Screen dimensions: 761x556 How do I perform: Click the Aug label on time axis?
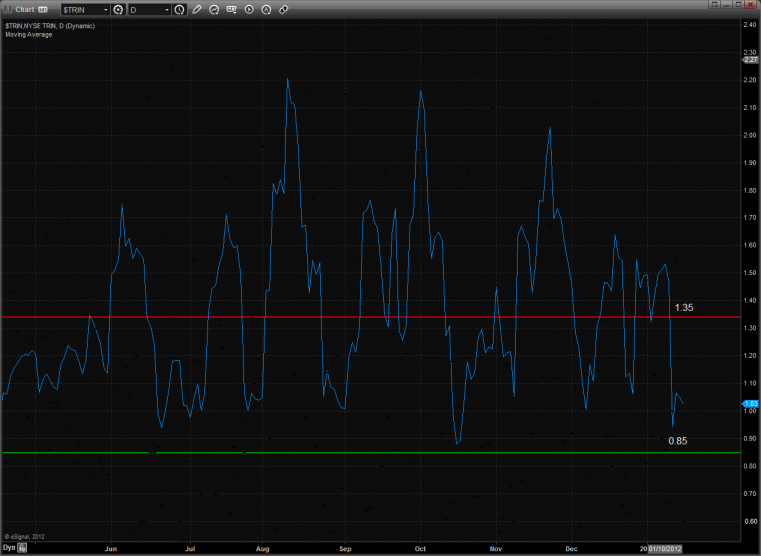click(262, 549)
